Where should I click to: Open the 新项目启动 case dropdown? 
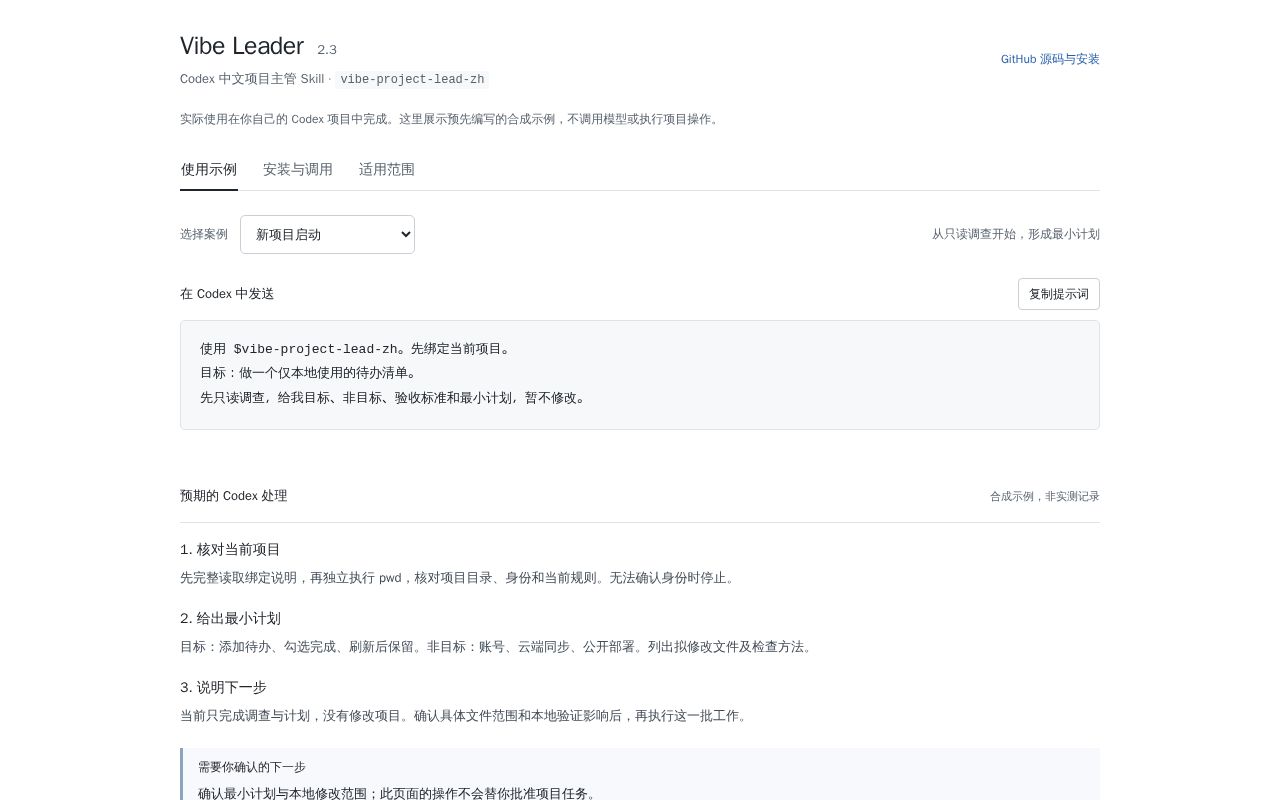(327, 234)
